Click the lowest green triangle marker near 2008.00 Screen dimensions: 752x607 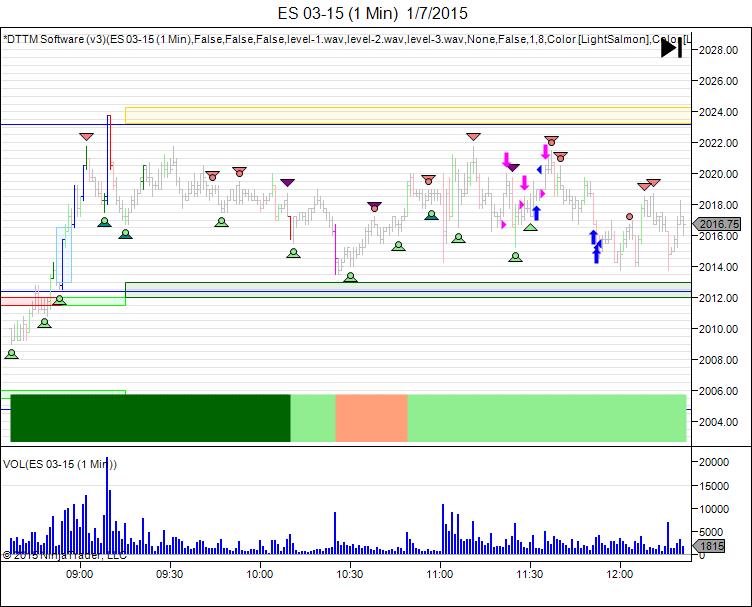point(12,354)
